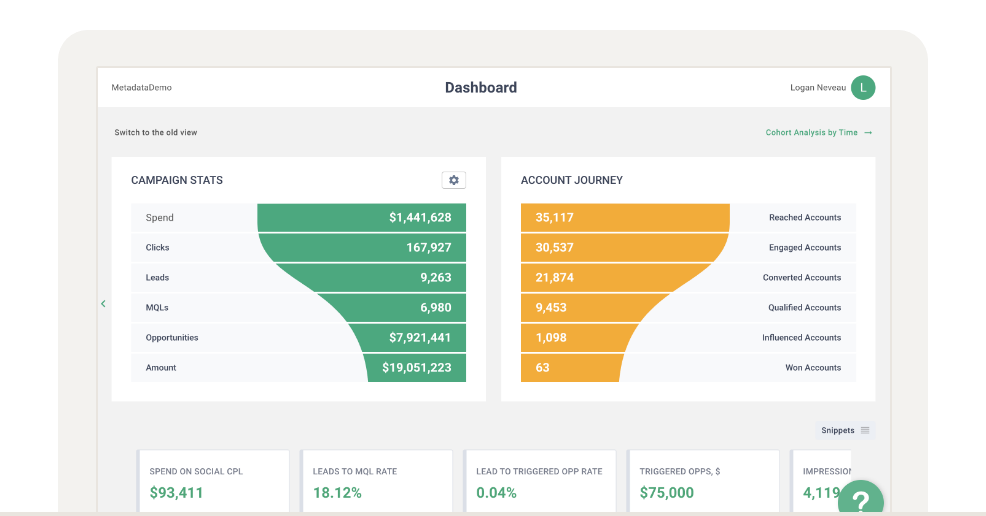Select Spend bar showing $1,441,628

tap(362, 217)
